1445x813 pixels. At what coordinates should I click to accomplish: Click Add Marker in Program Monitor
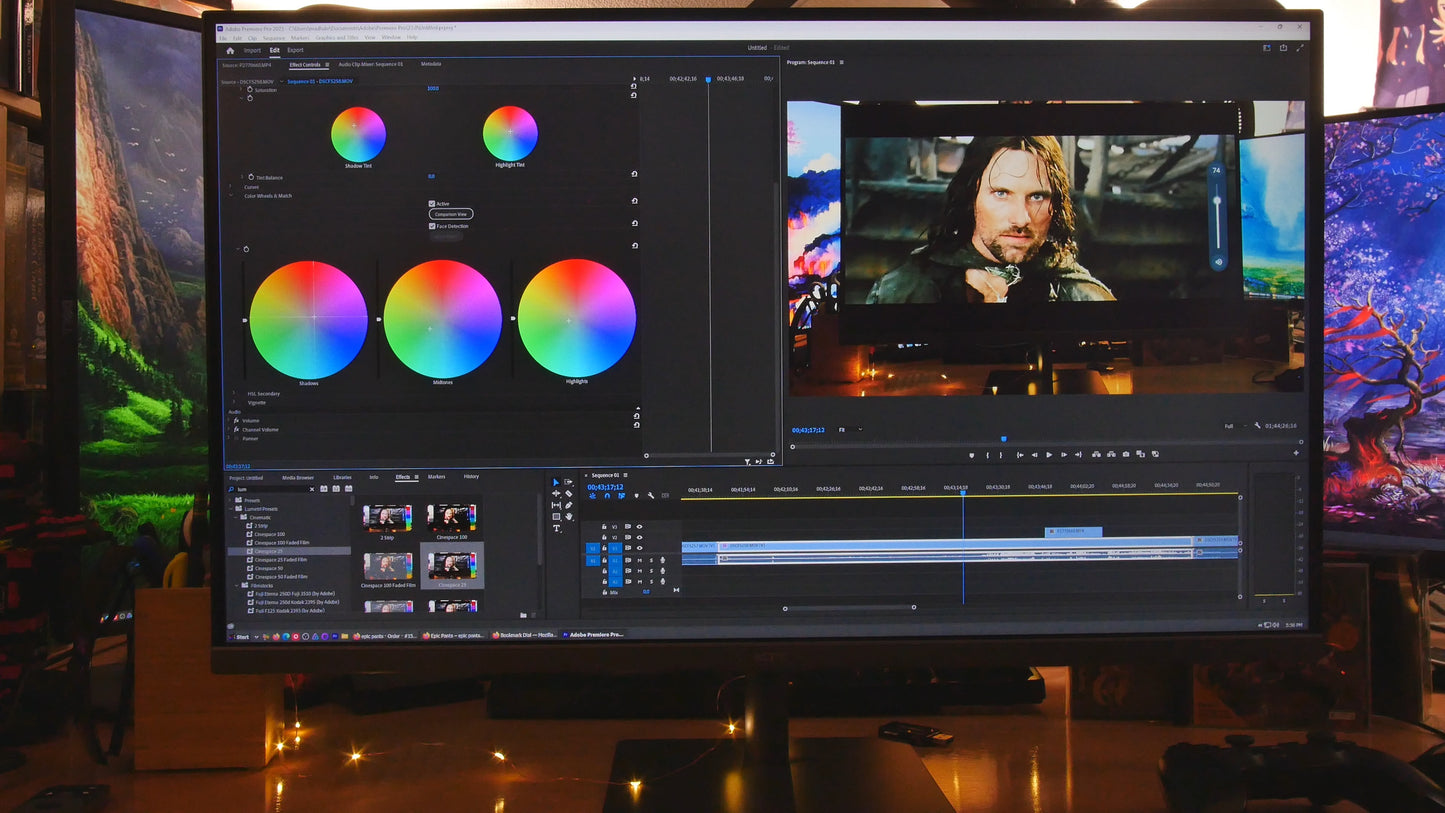point(971,455)
